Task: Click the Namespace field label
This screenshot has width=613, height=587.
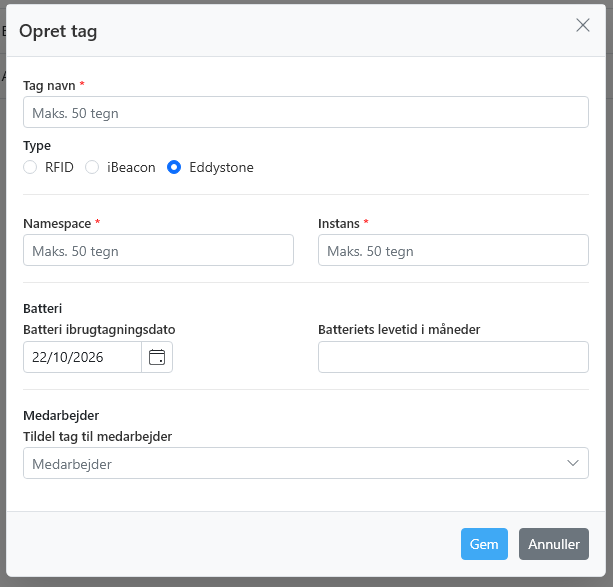Action: (57, 223)
